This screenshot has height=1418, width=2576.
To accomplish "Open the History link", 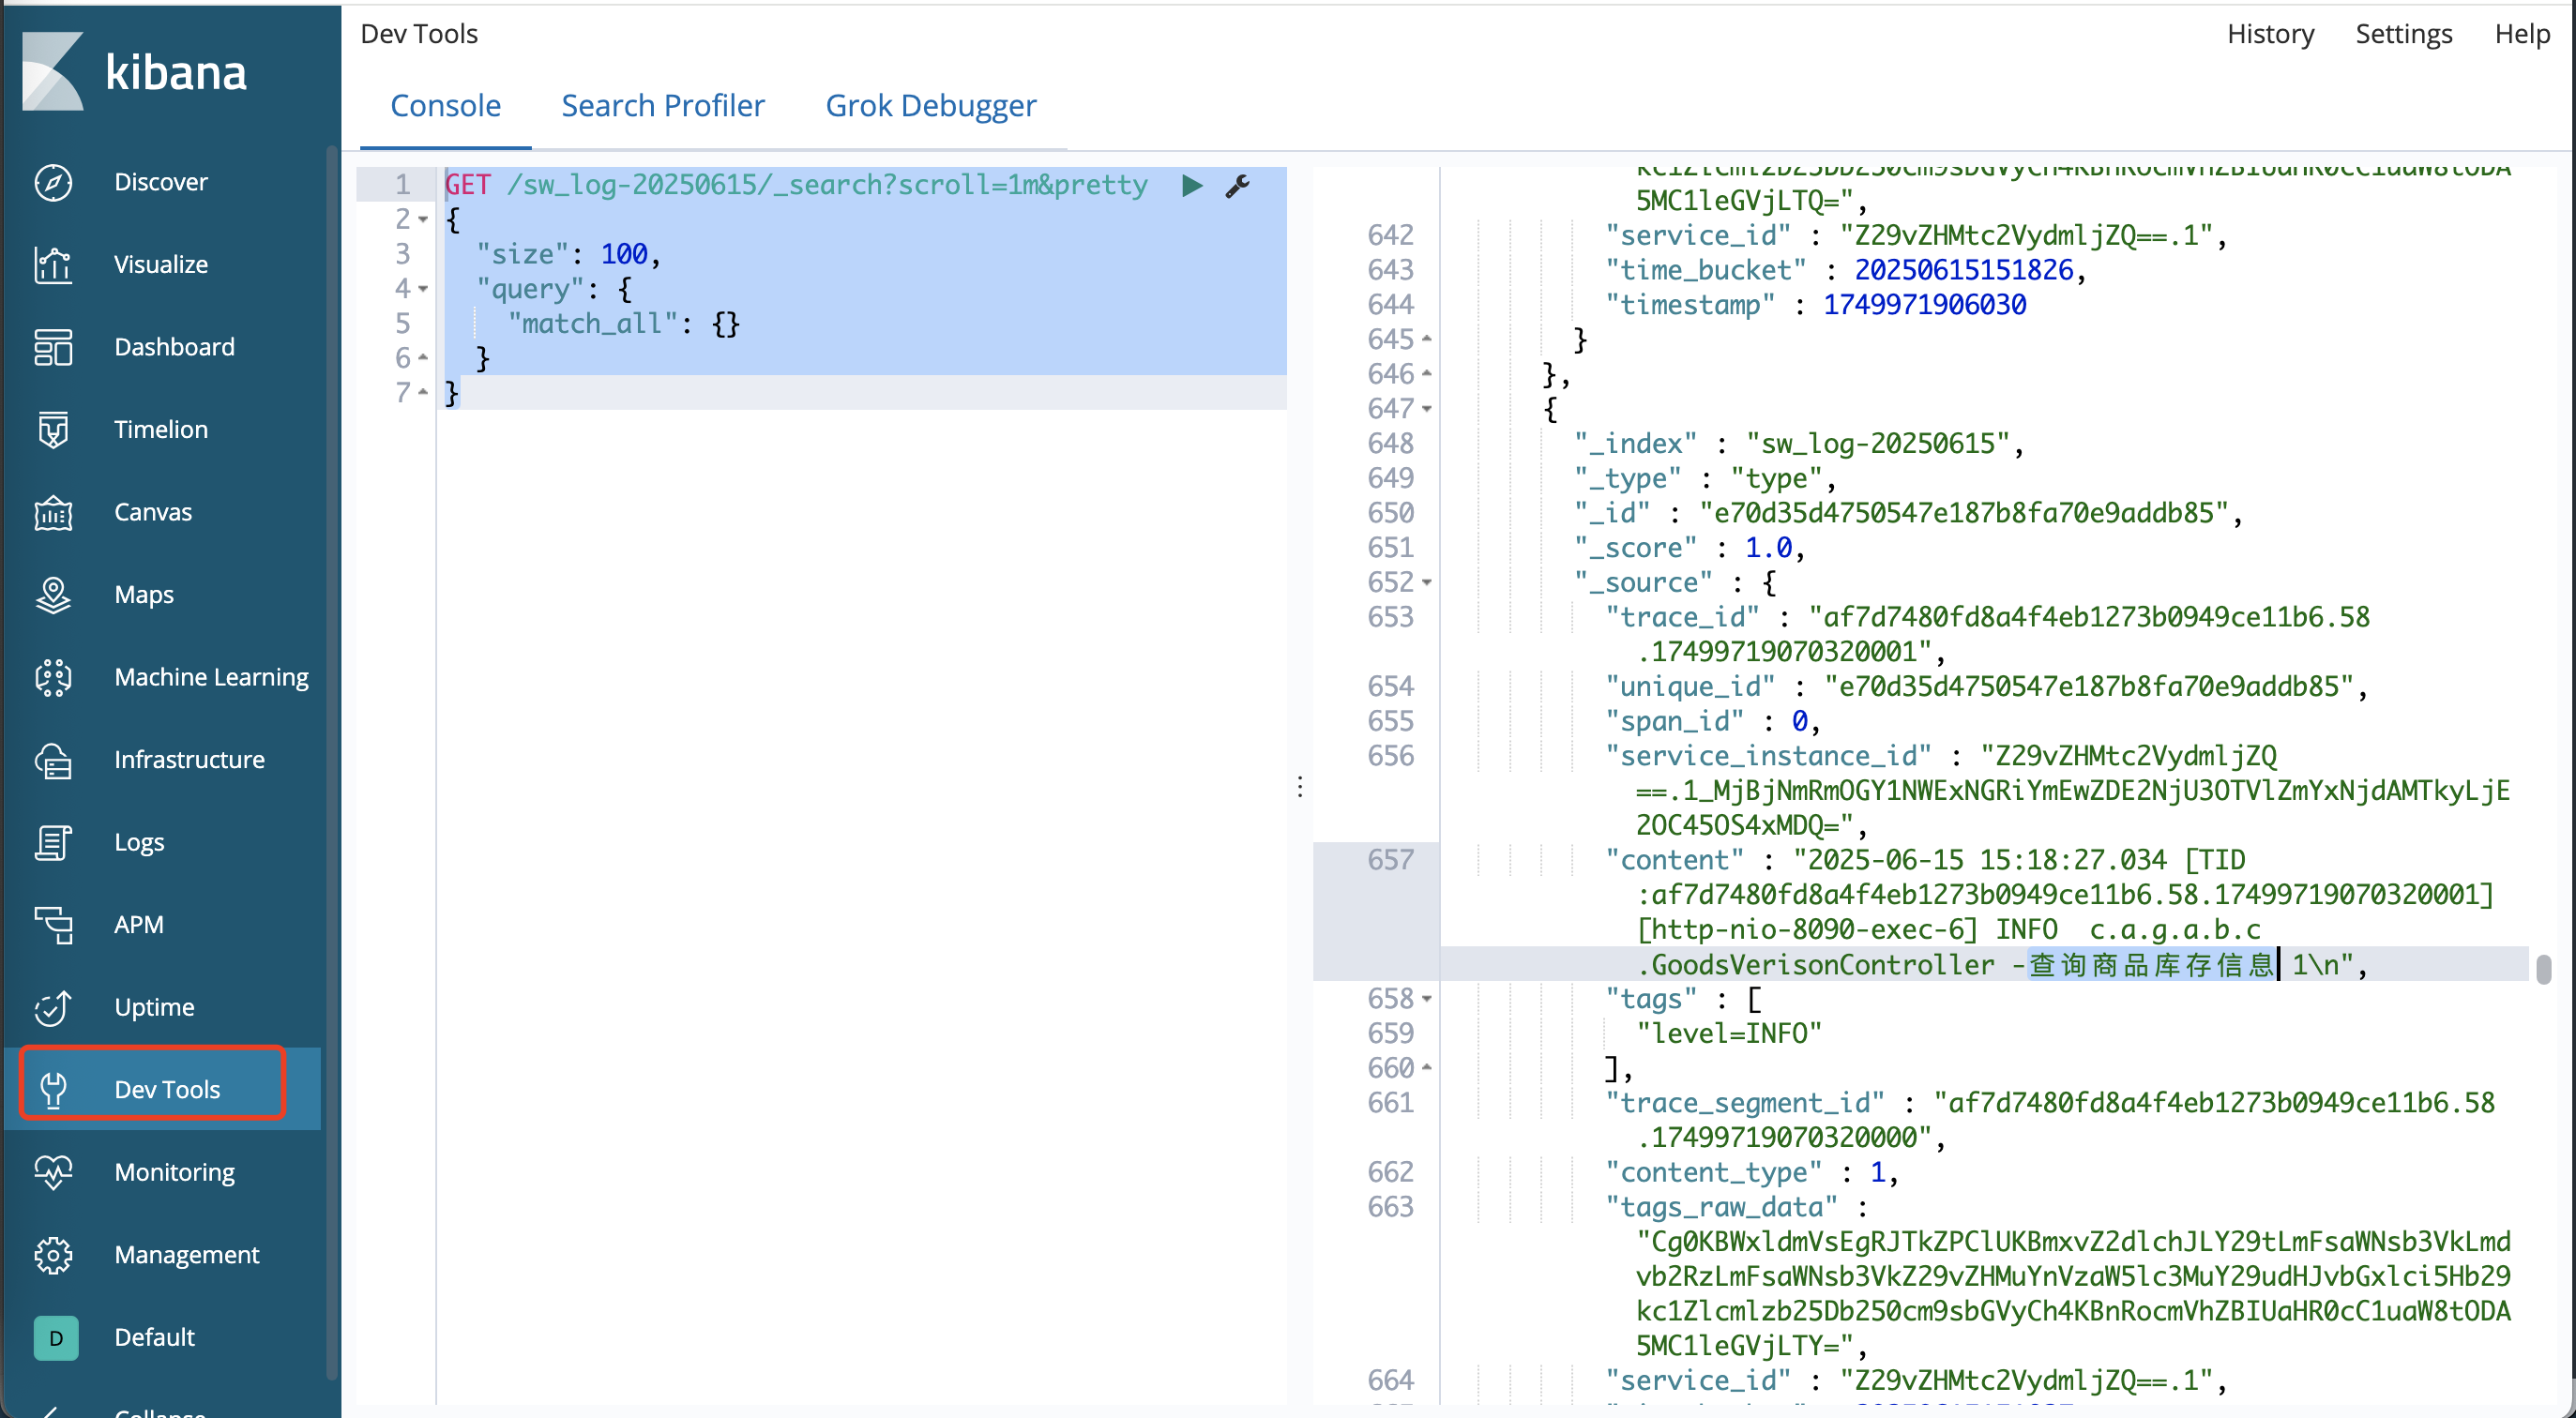I will coord(2270,34).
